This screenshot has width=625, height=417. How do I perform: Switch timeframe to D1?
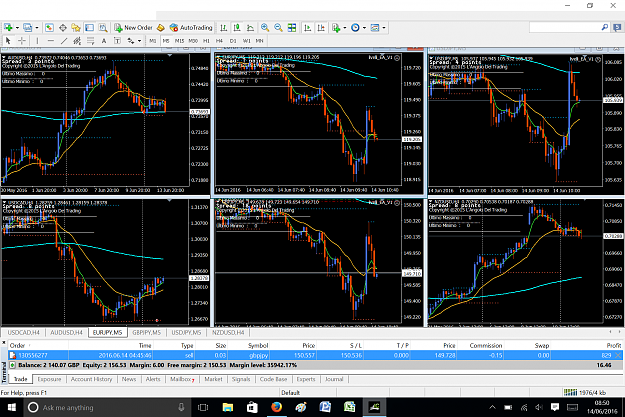tap(233, 41)
